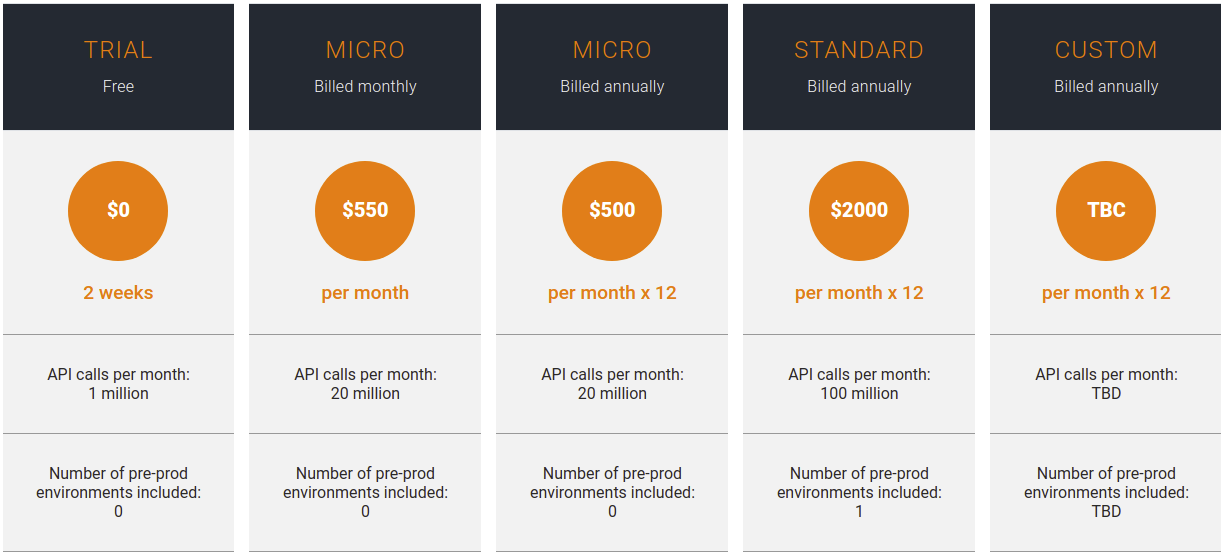Select the CUSTOM plan header

point(1106,67)
